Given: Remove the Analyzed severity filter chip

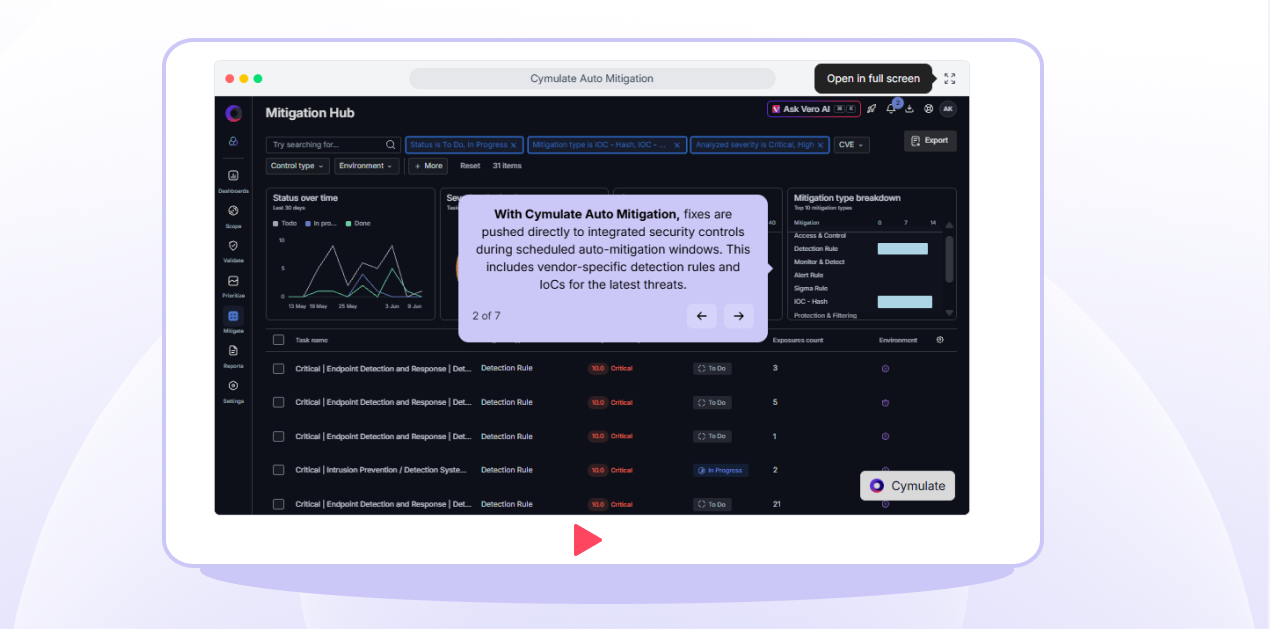Looking at the screenshot, I should (x=821, y=145).
